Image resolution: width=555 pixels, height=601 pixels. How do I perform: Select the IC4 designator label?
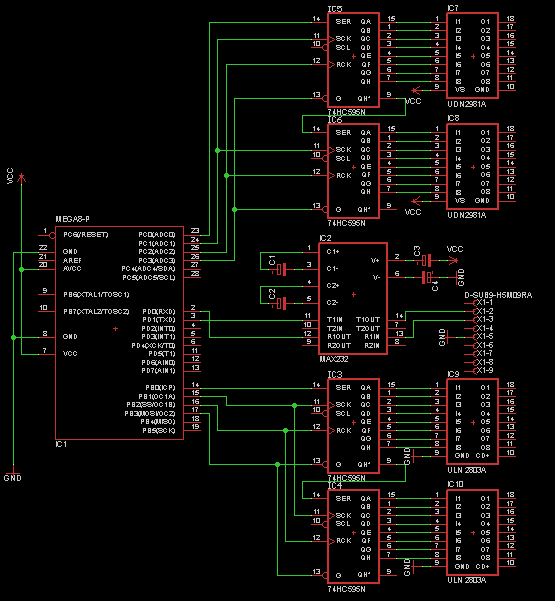[335, 486]
